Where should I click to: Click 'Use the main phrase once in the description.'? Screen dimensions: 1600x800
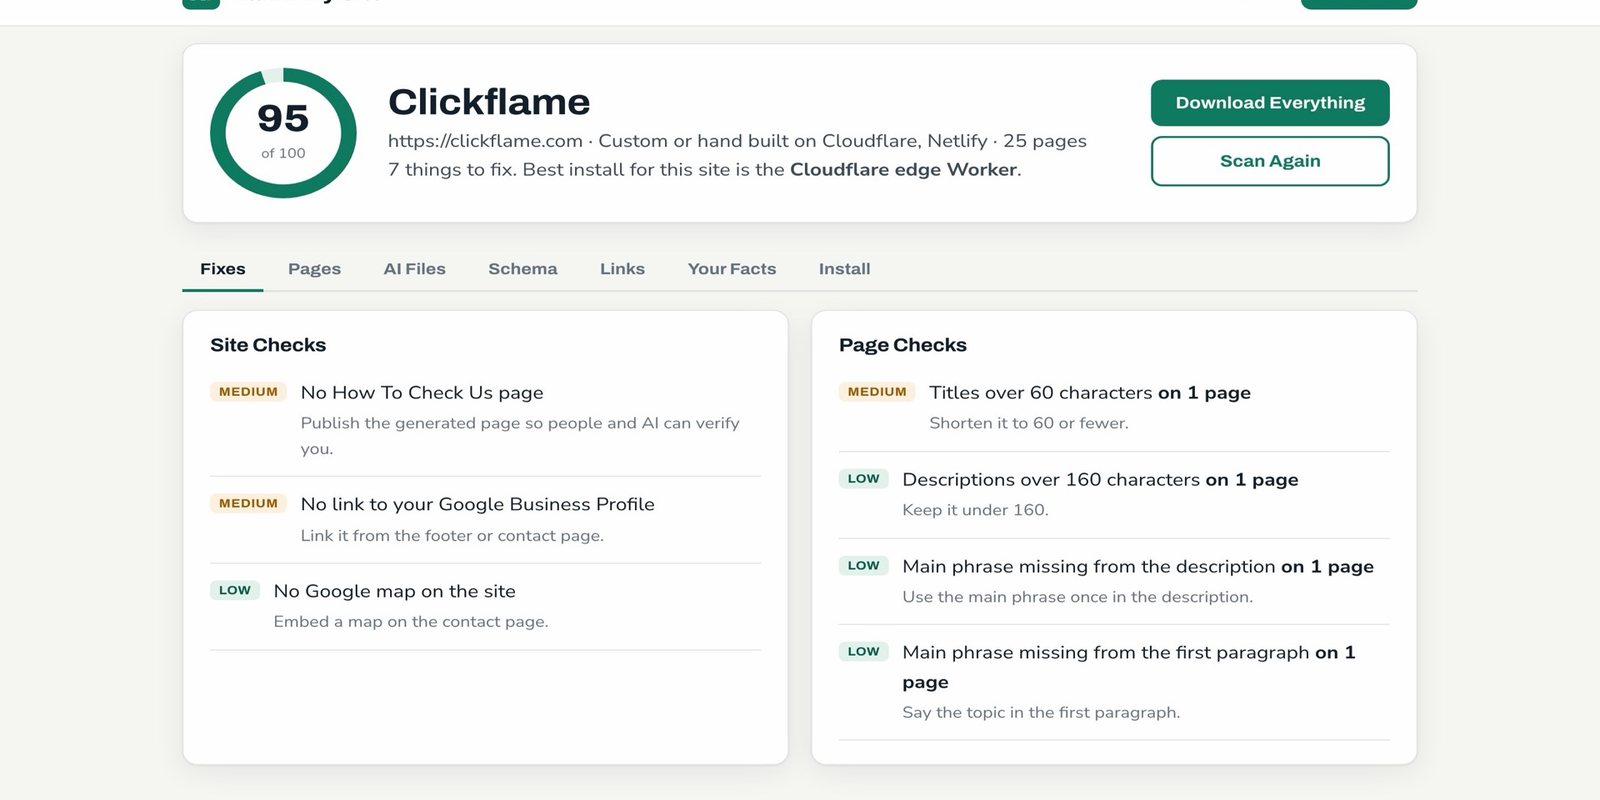[x=1077, y=597]
